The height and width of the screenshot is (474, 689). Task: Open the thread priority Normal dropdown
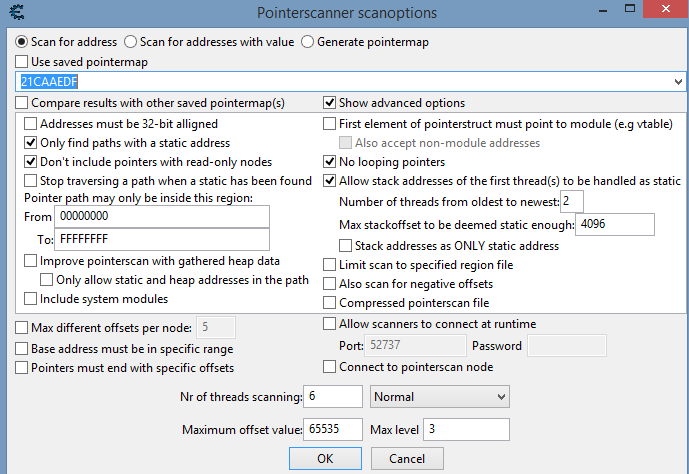coord(440,397)
